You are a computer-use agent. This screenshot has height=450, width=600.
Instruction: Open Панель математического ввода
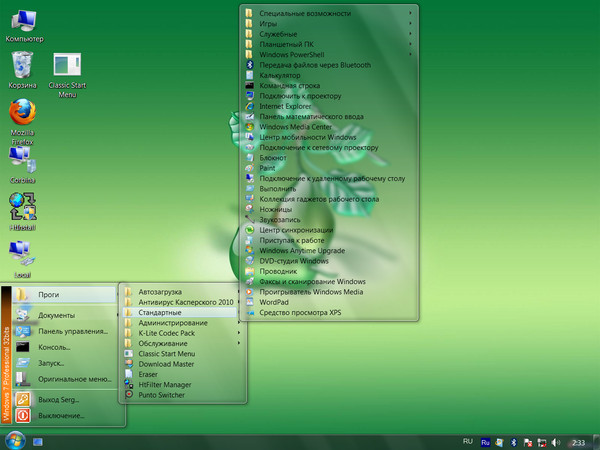click(x=329, y=117)
